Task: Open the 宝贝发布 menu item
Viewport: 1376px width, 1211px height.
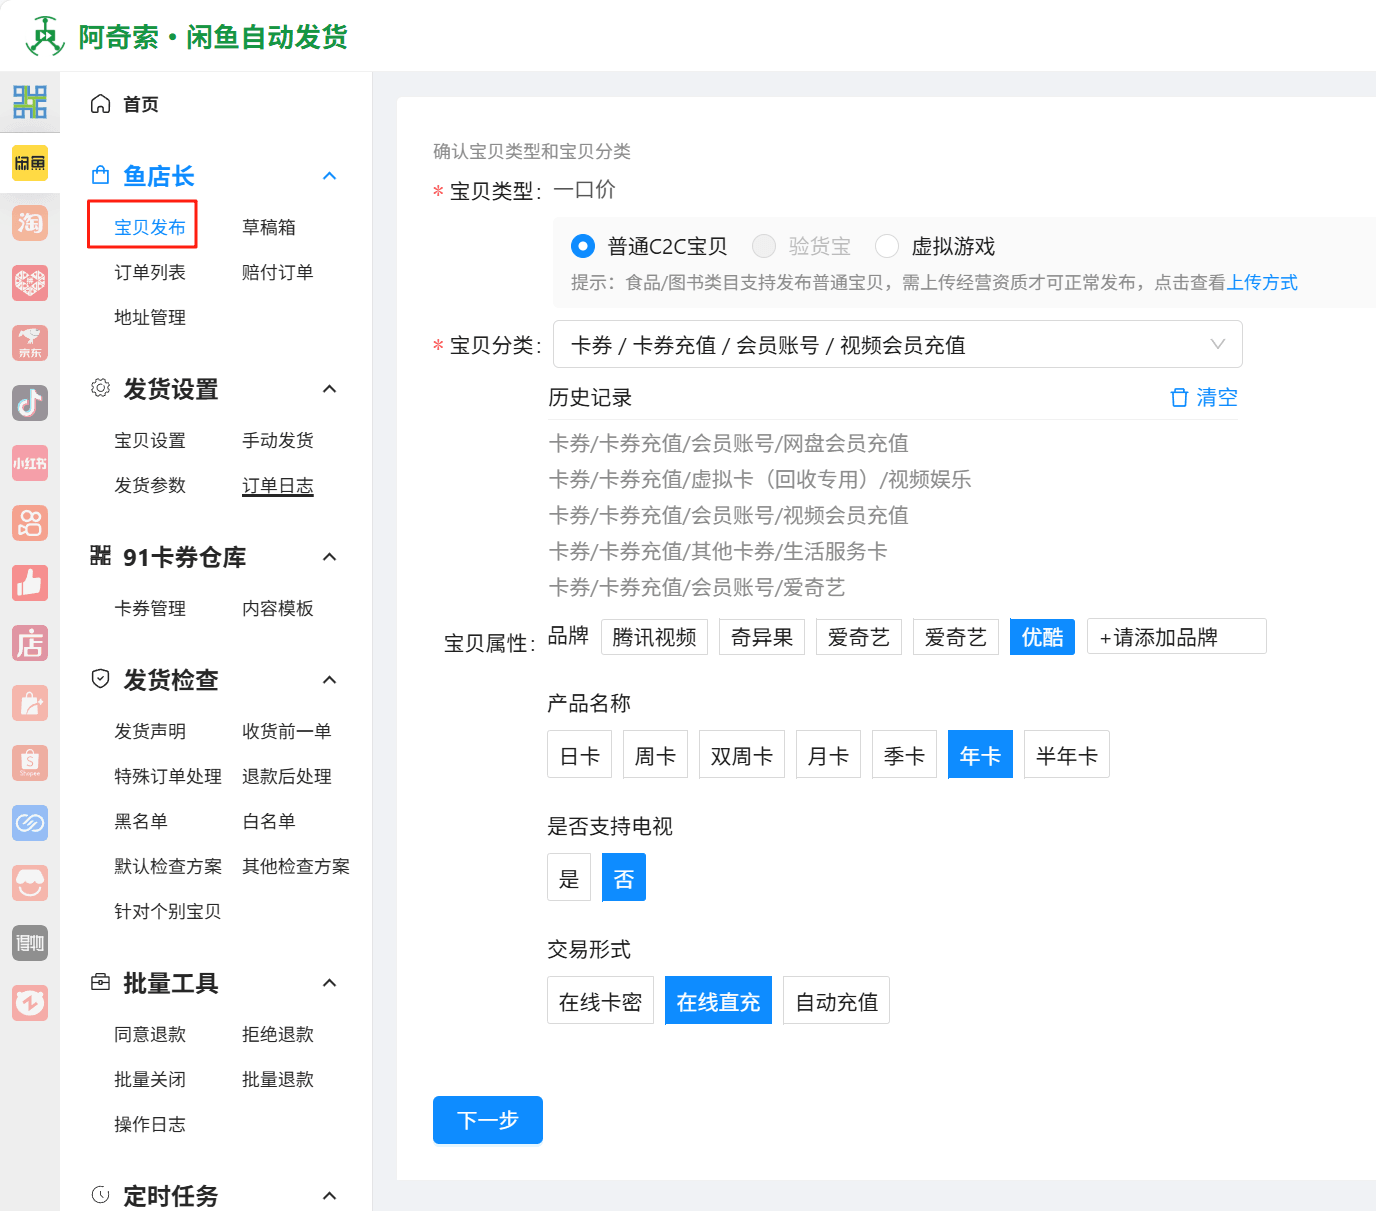Action: (150, 227)
